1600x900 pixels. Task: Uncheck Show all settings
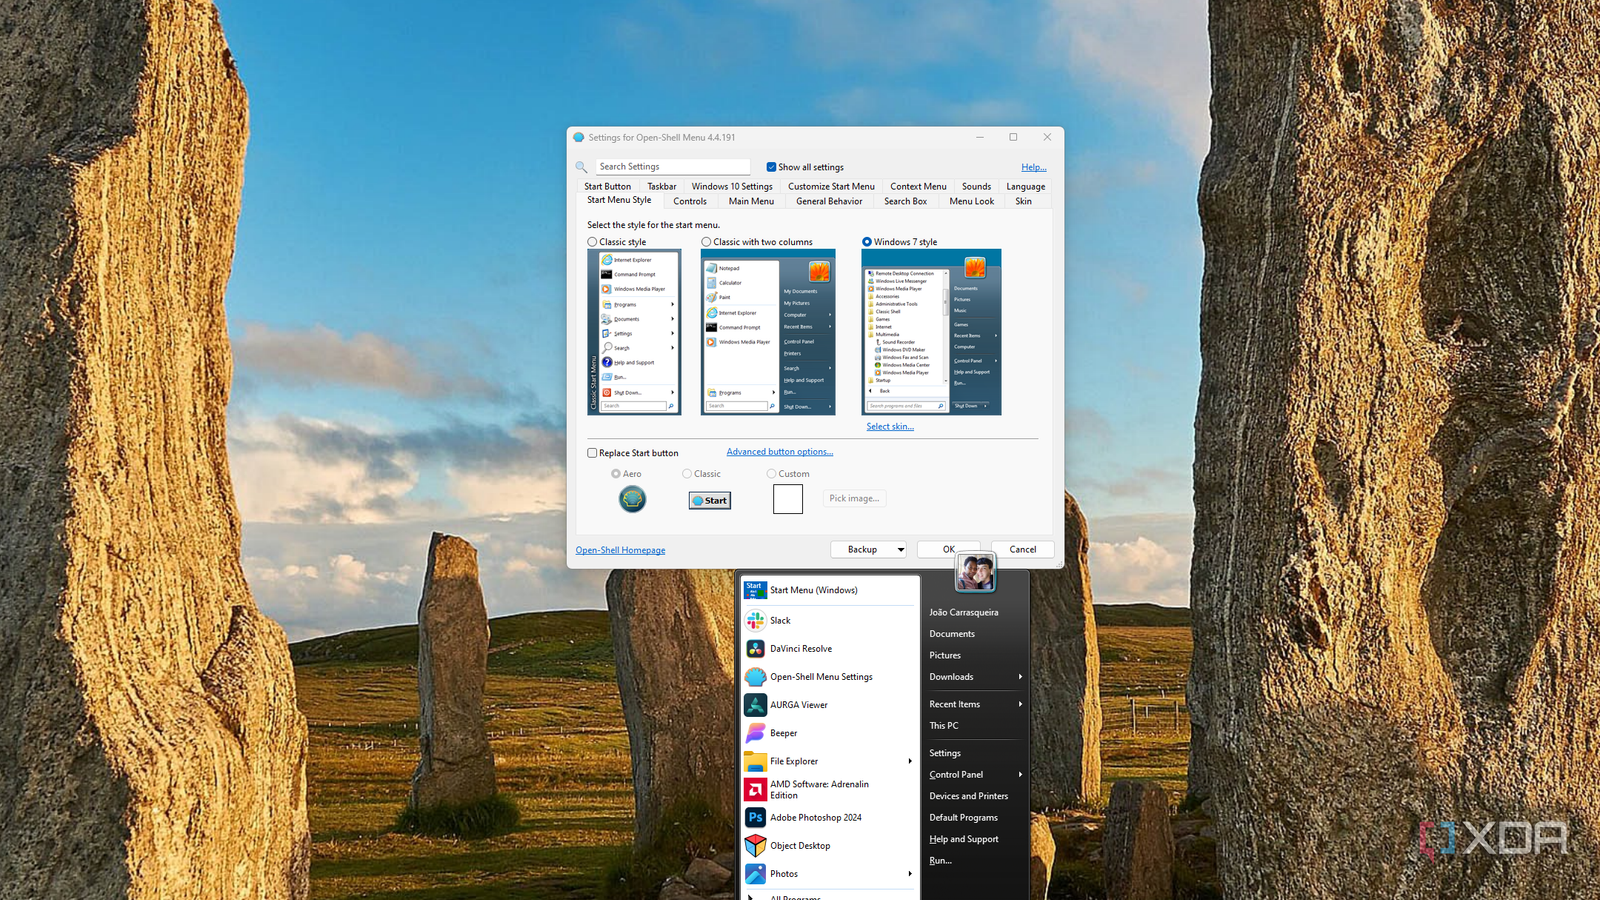coord(771,167)
